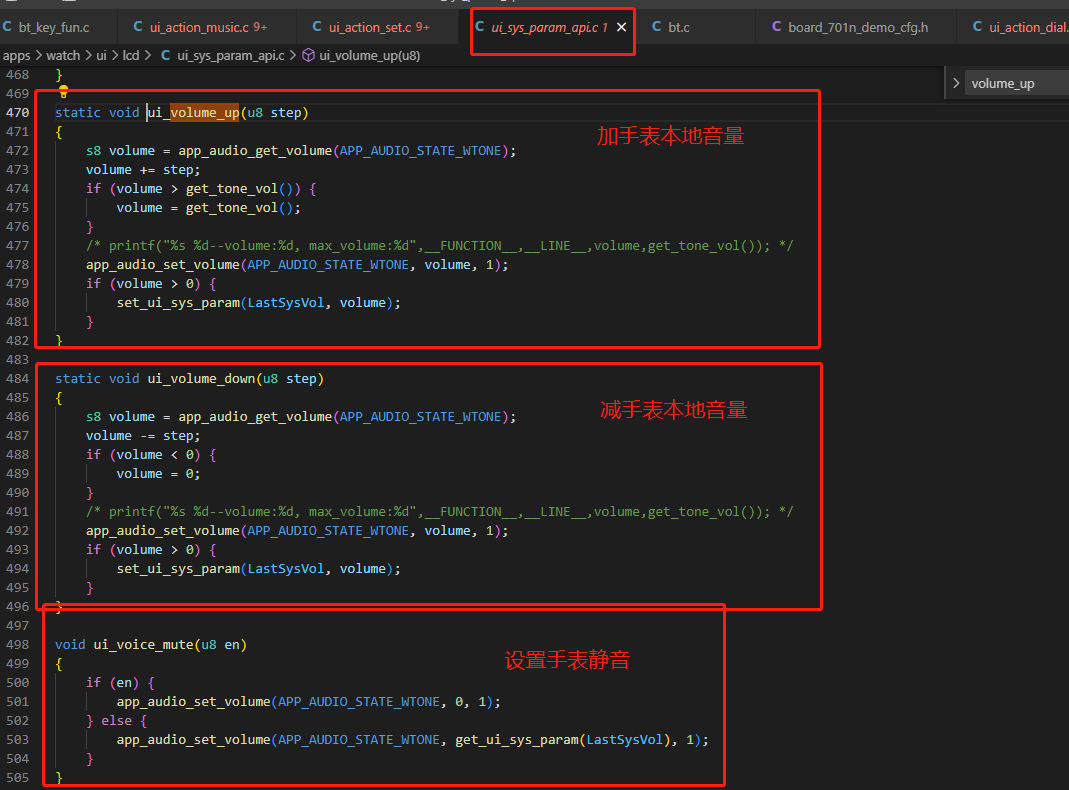Select line number 505 in the gutter
1069x790 pixels.
tap(18, 778)
